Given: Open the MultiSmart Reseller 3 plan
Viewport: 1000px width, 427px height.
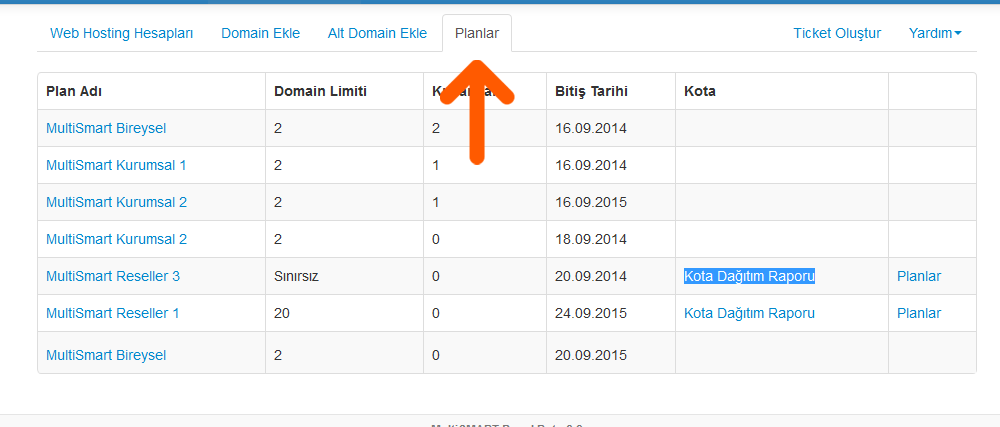Looking at the screenshot, I should [x=113, y=276].
